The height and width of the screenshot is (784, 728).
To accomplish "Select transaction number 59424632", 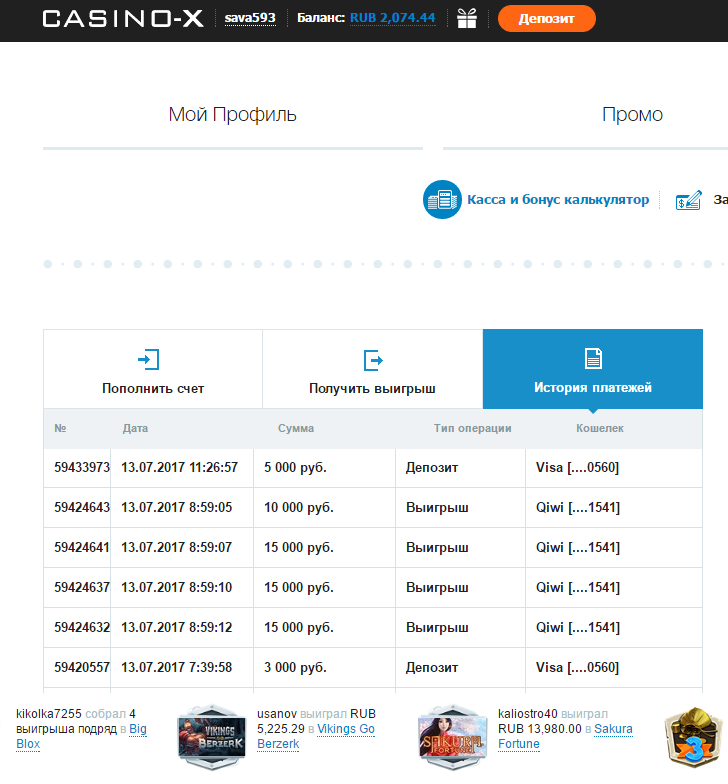I will point(82,628).
